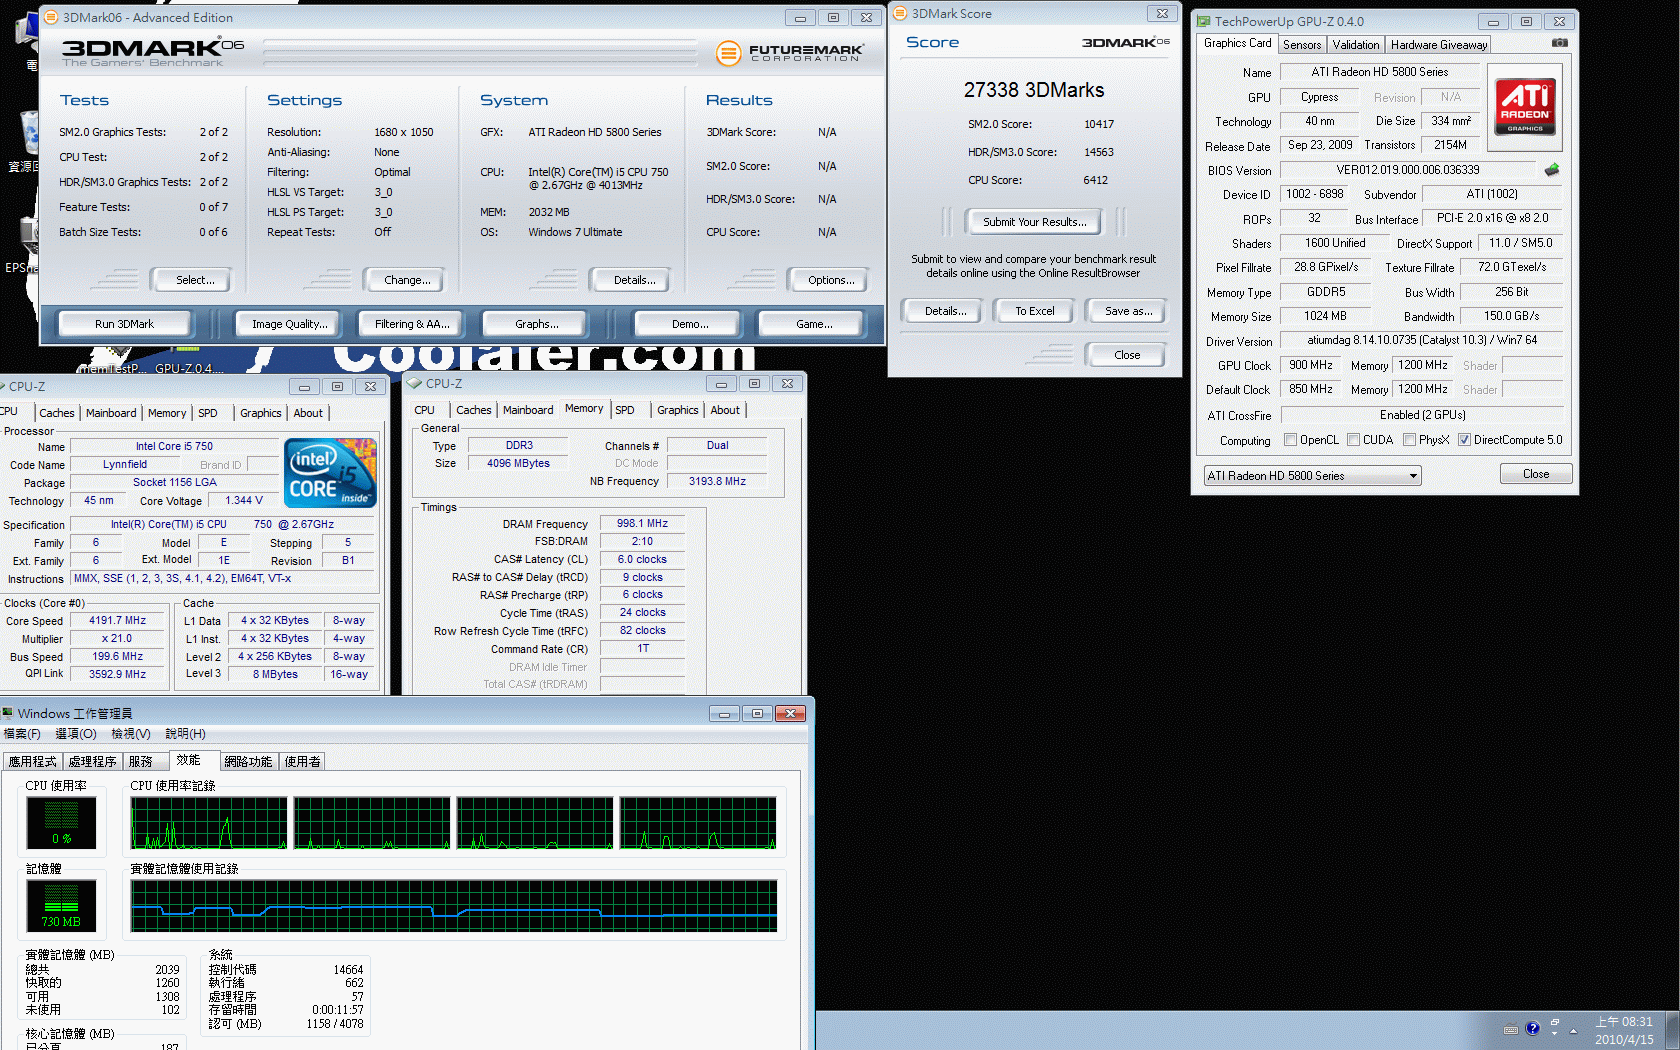The height and width of the screenshot is (1050, 1680).
Task: Open the language bar options arrow
Action: pos(1555,1035)
